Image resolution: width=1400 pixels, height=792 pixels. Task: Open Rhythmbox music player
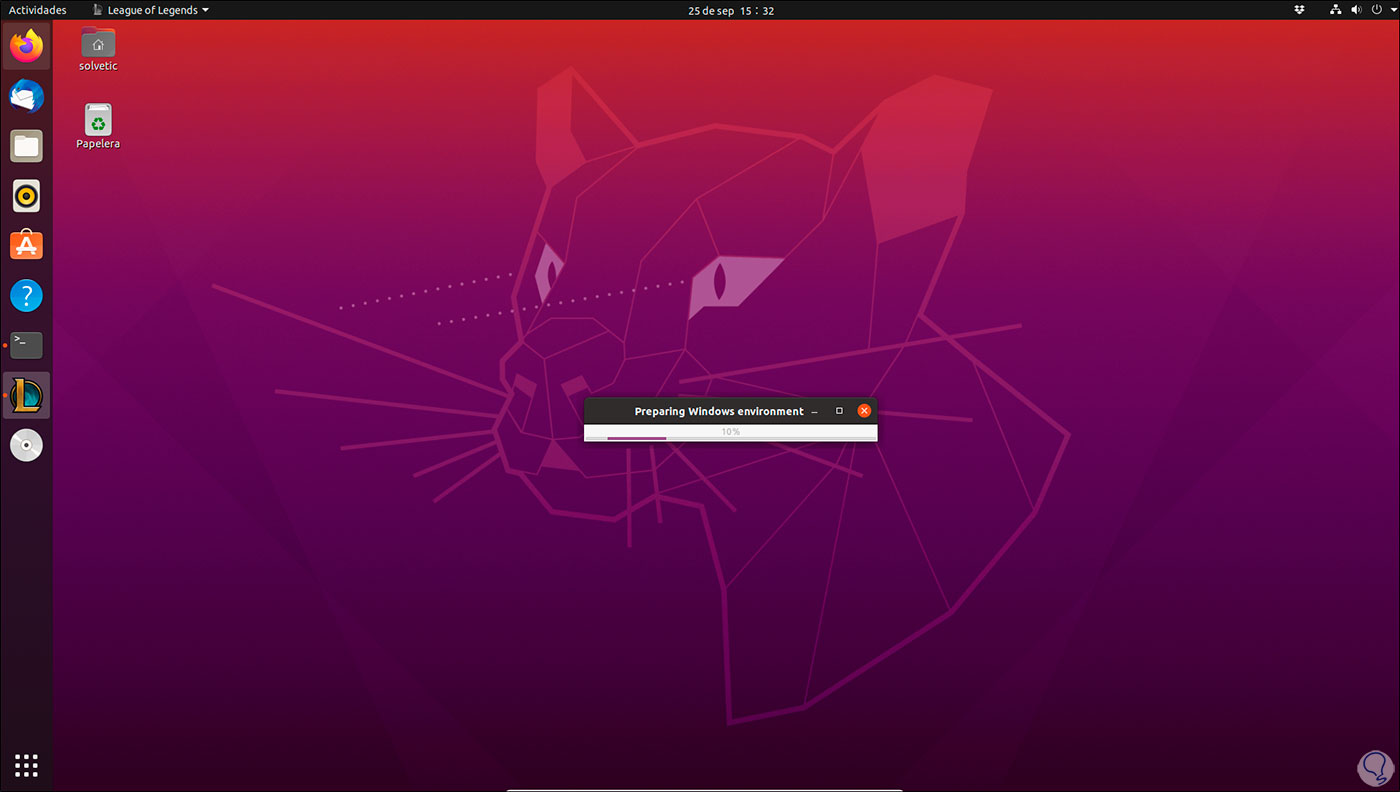pyautogui.click(x=27, y=196)
